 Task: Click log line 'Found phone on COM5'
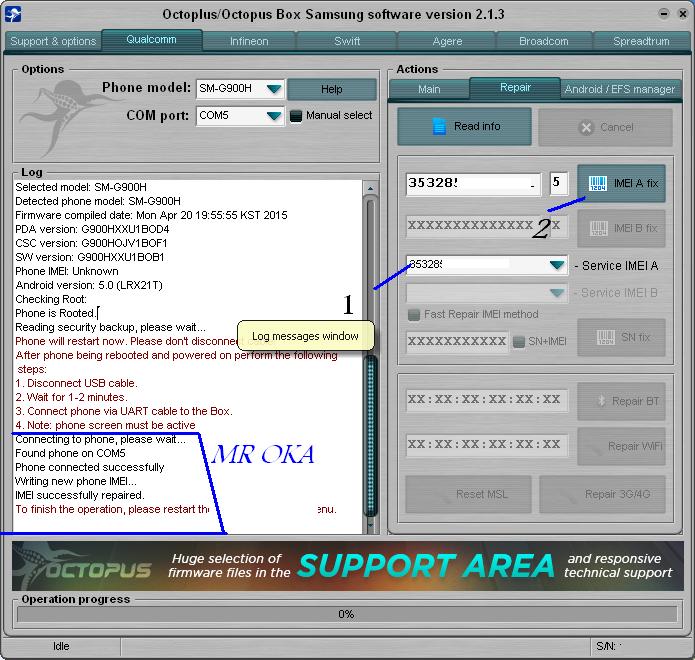(70, 453)
